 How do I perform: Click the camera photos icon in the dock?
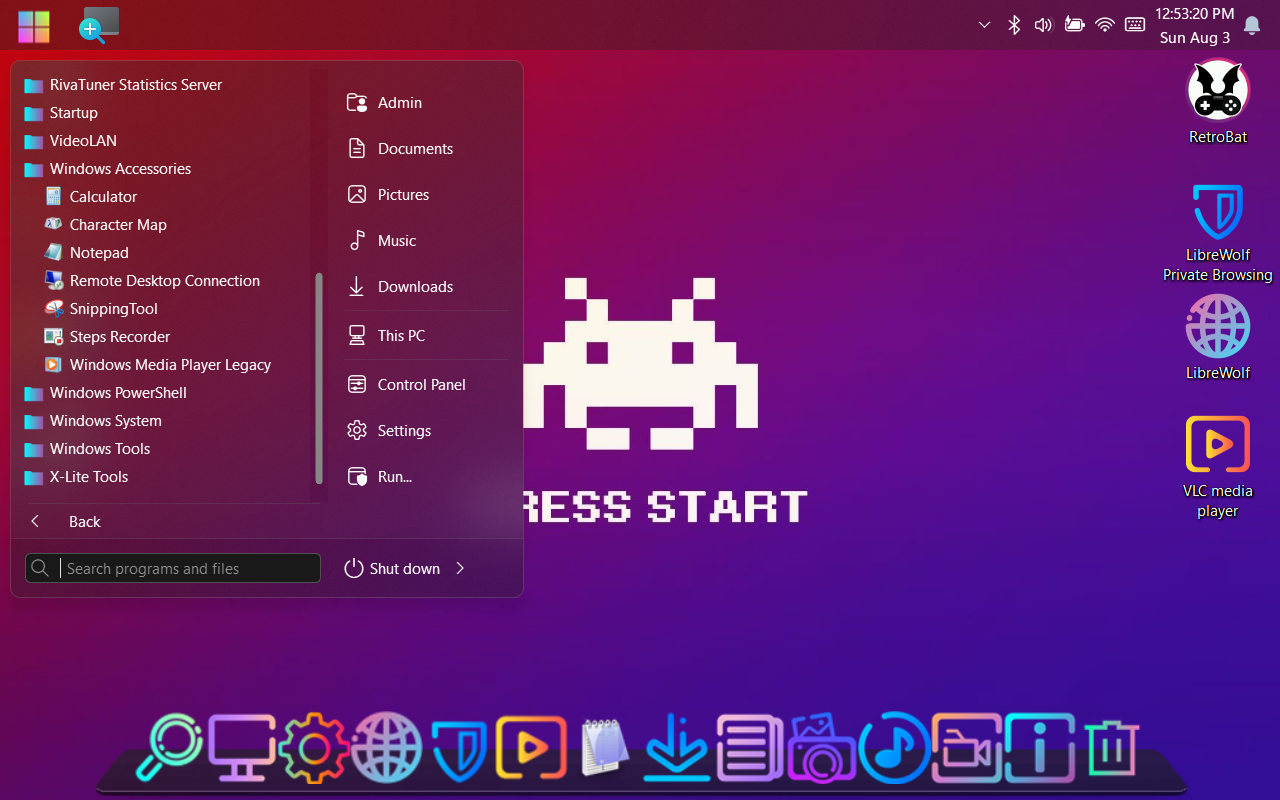point(821,747)
